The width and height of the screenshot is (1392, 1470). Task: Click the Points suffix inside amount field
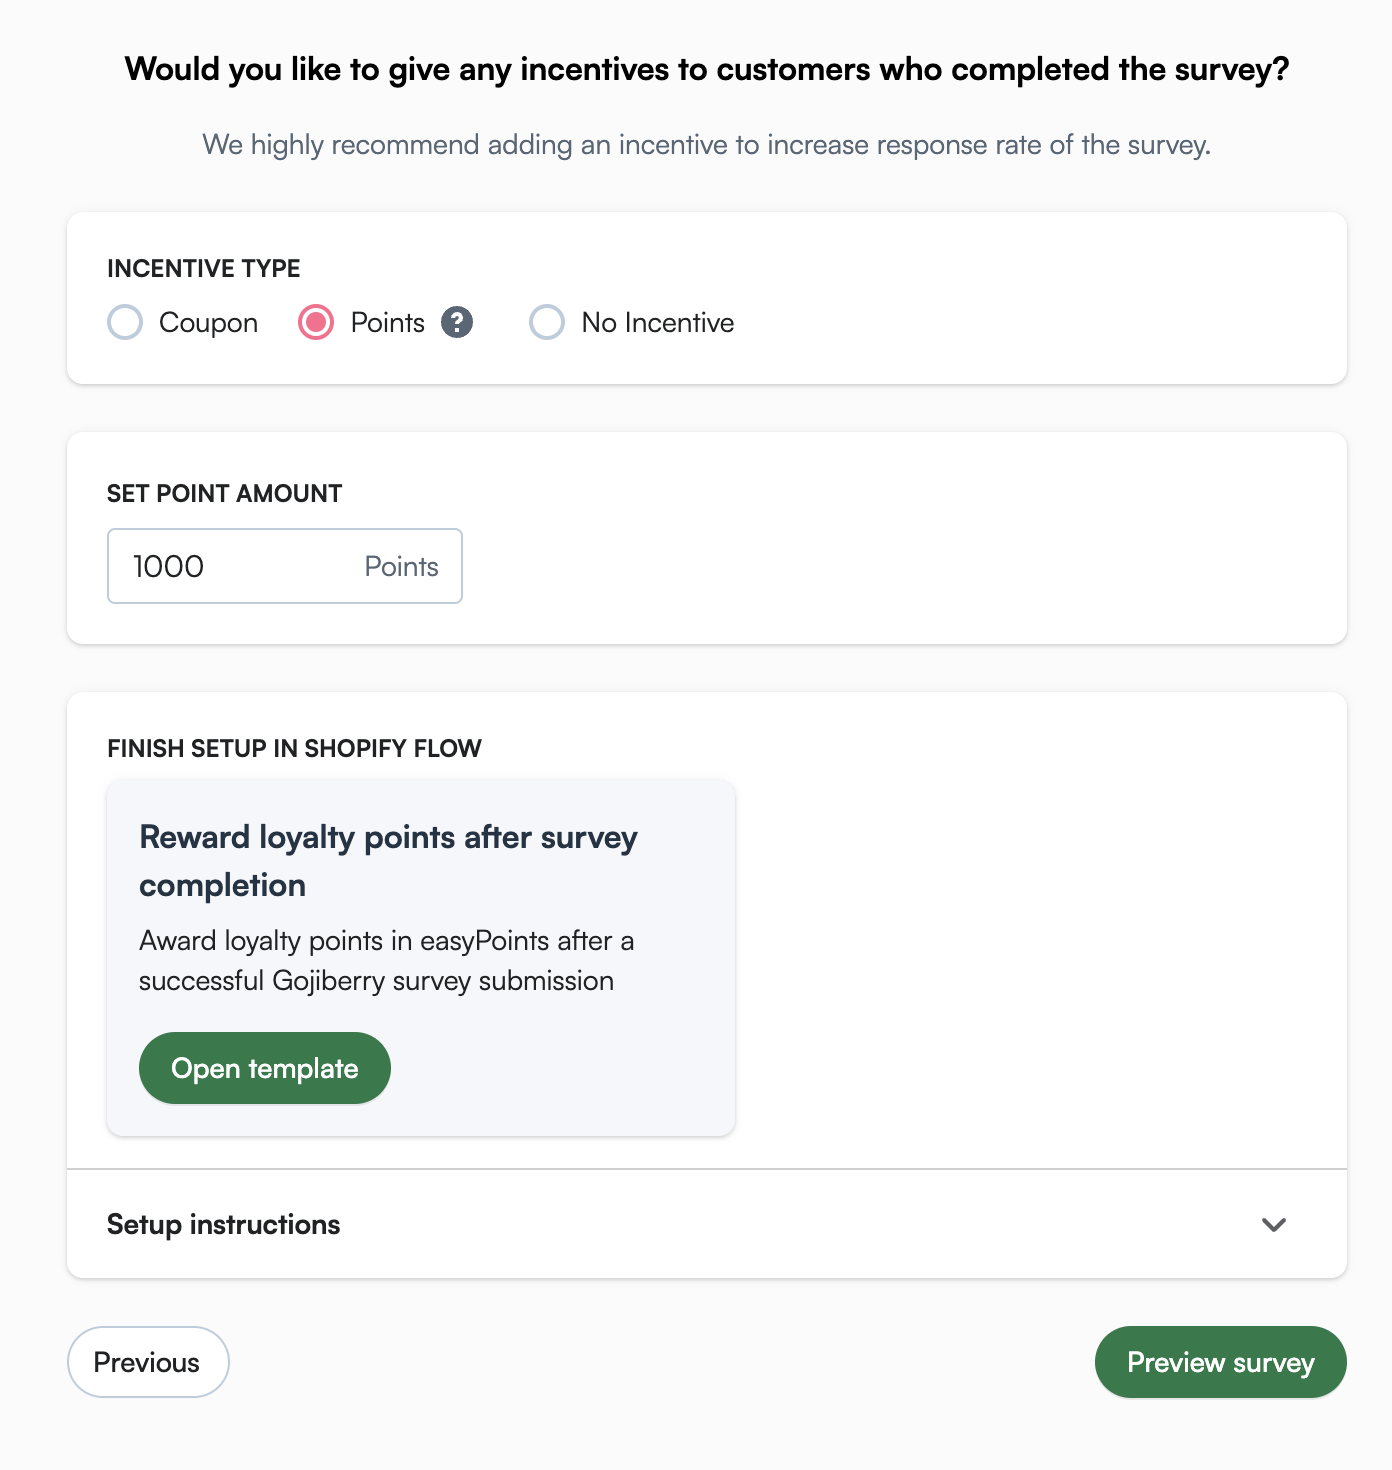point(402,567)
